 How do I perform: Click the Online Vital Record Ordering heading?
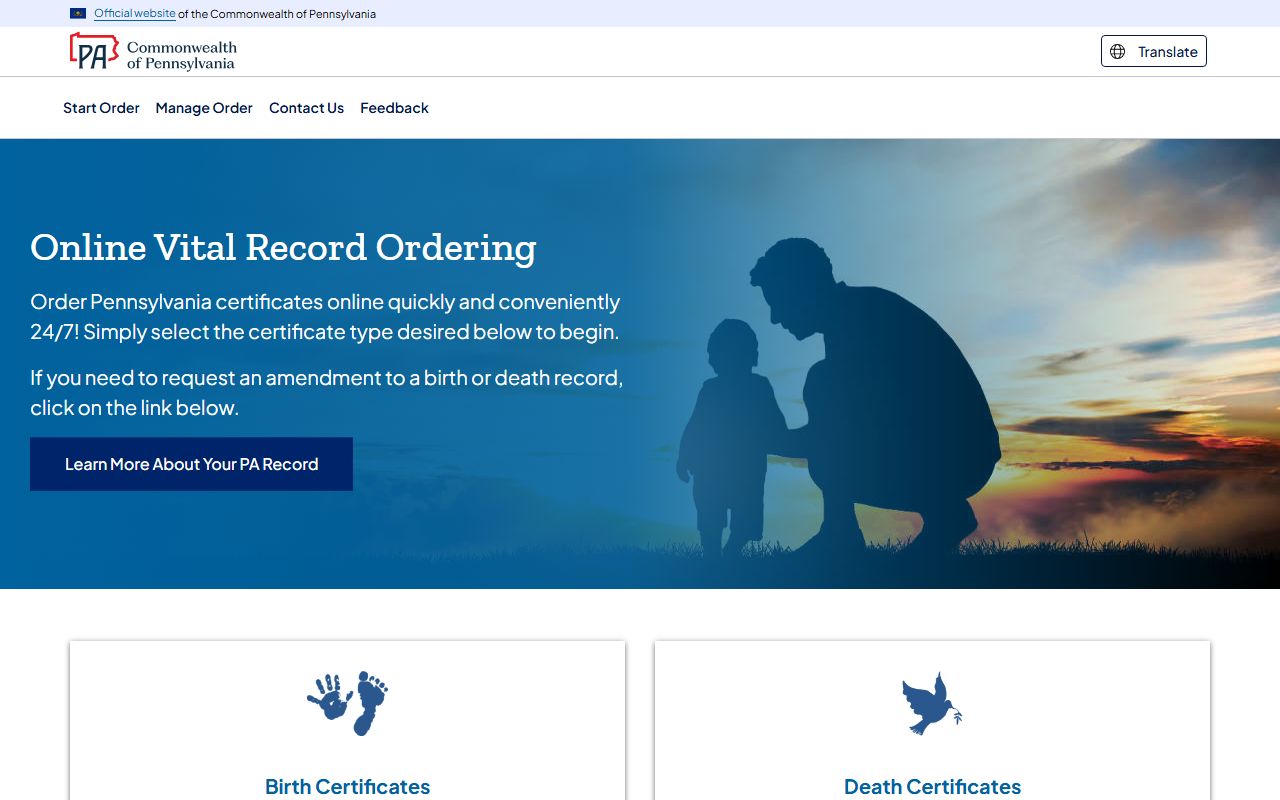click(x=283, y=247)
